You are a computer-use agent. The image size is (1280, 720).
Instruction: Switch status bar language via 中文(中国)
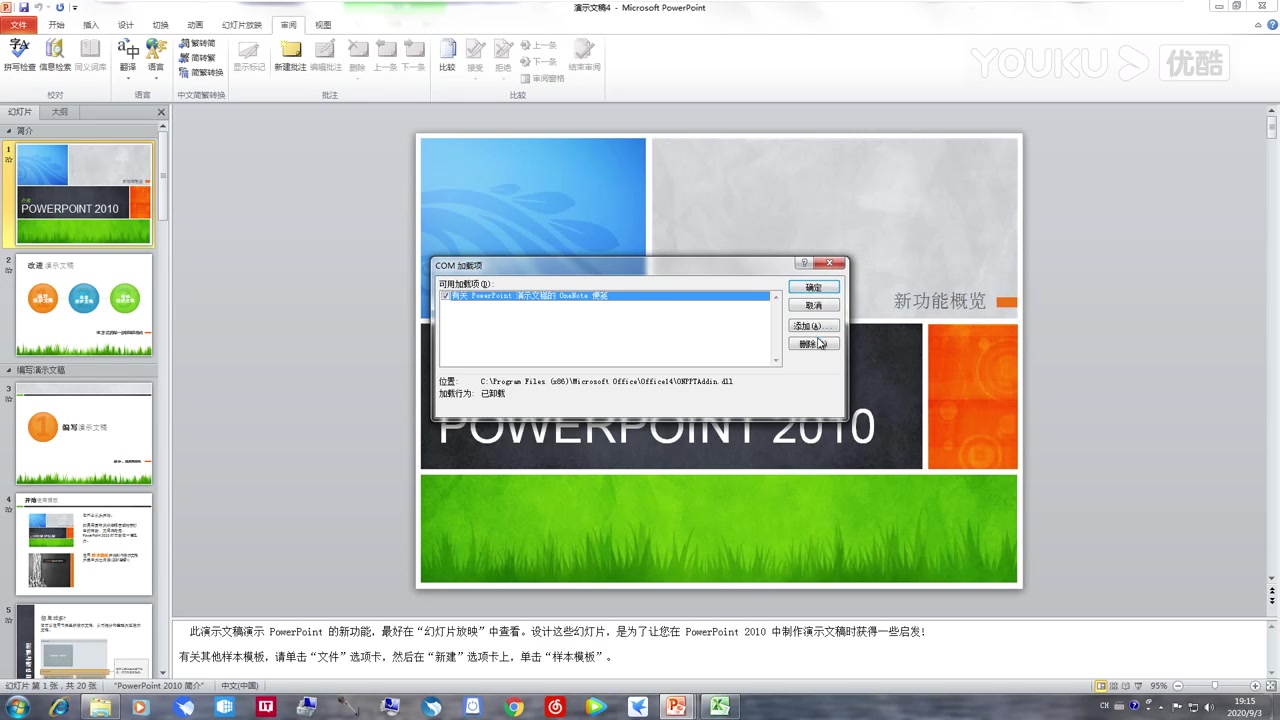pos(239,685)
